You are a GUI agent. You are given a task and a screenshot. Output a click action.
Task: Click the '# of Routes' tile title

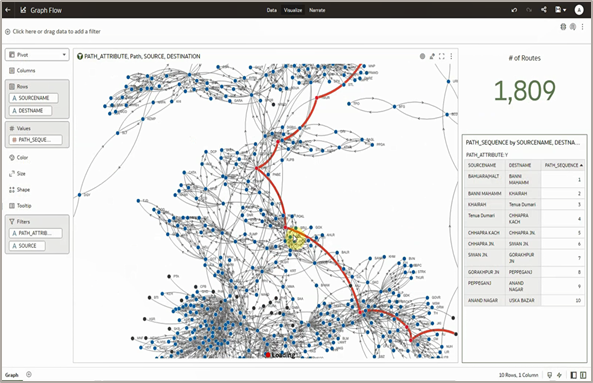pyautogui.click(x=525, y=58)
